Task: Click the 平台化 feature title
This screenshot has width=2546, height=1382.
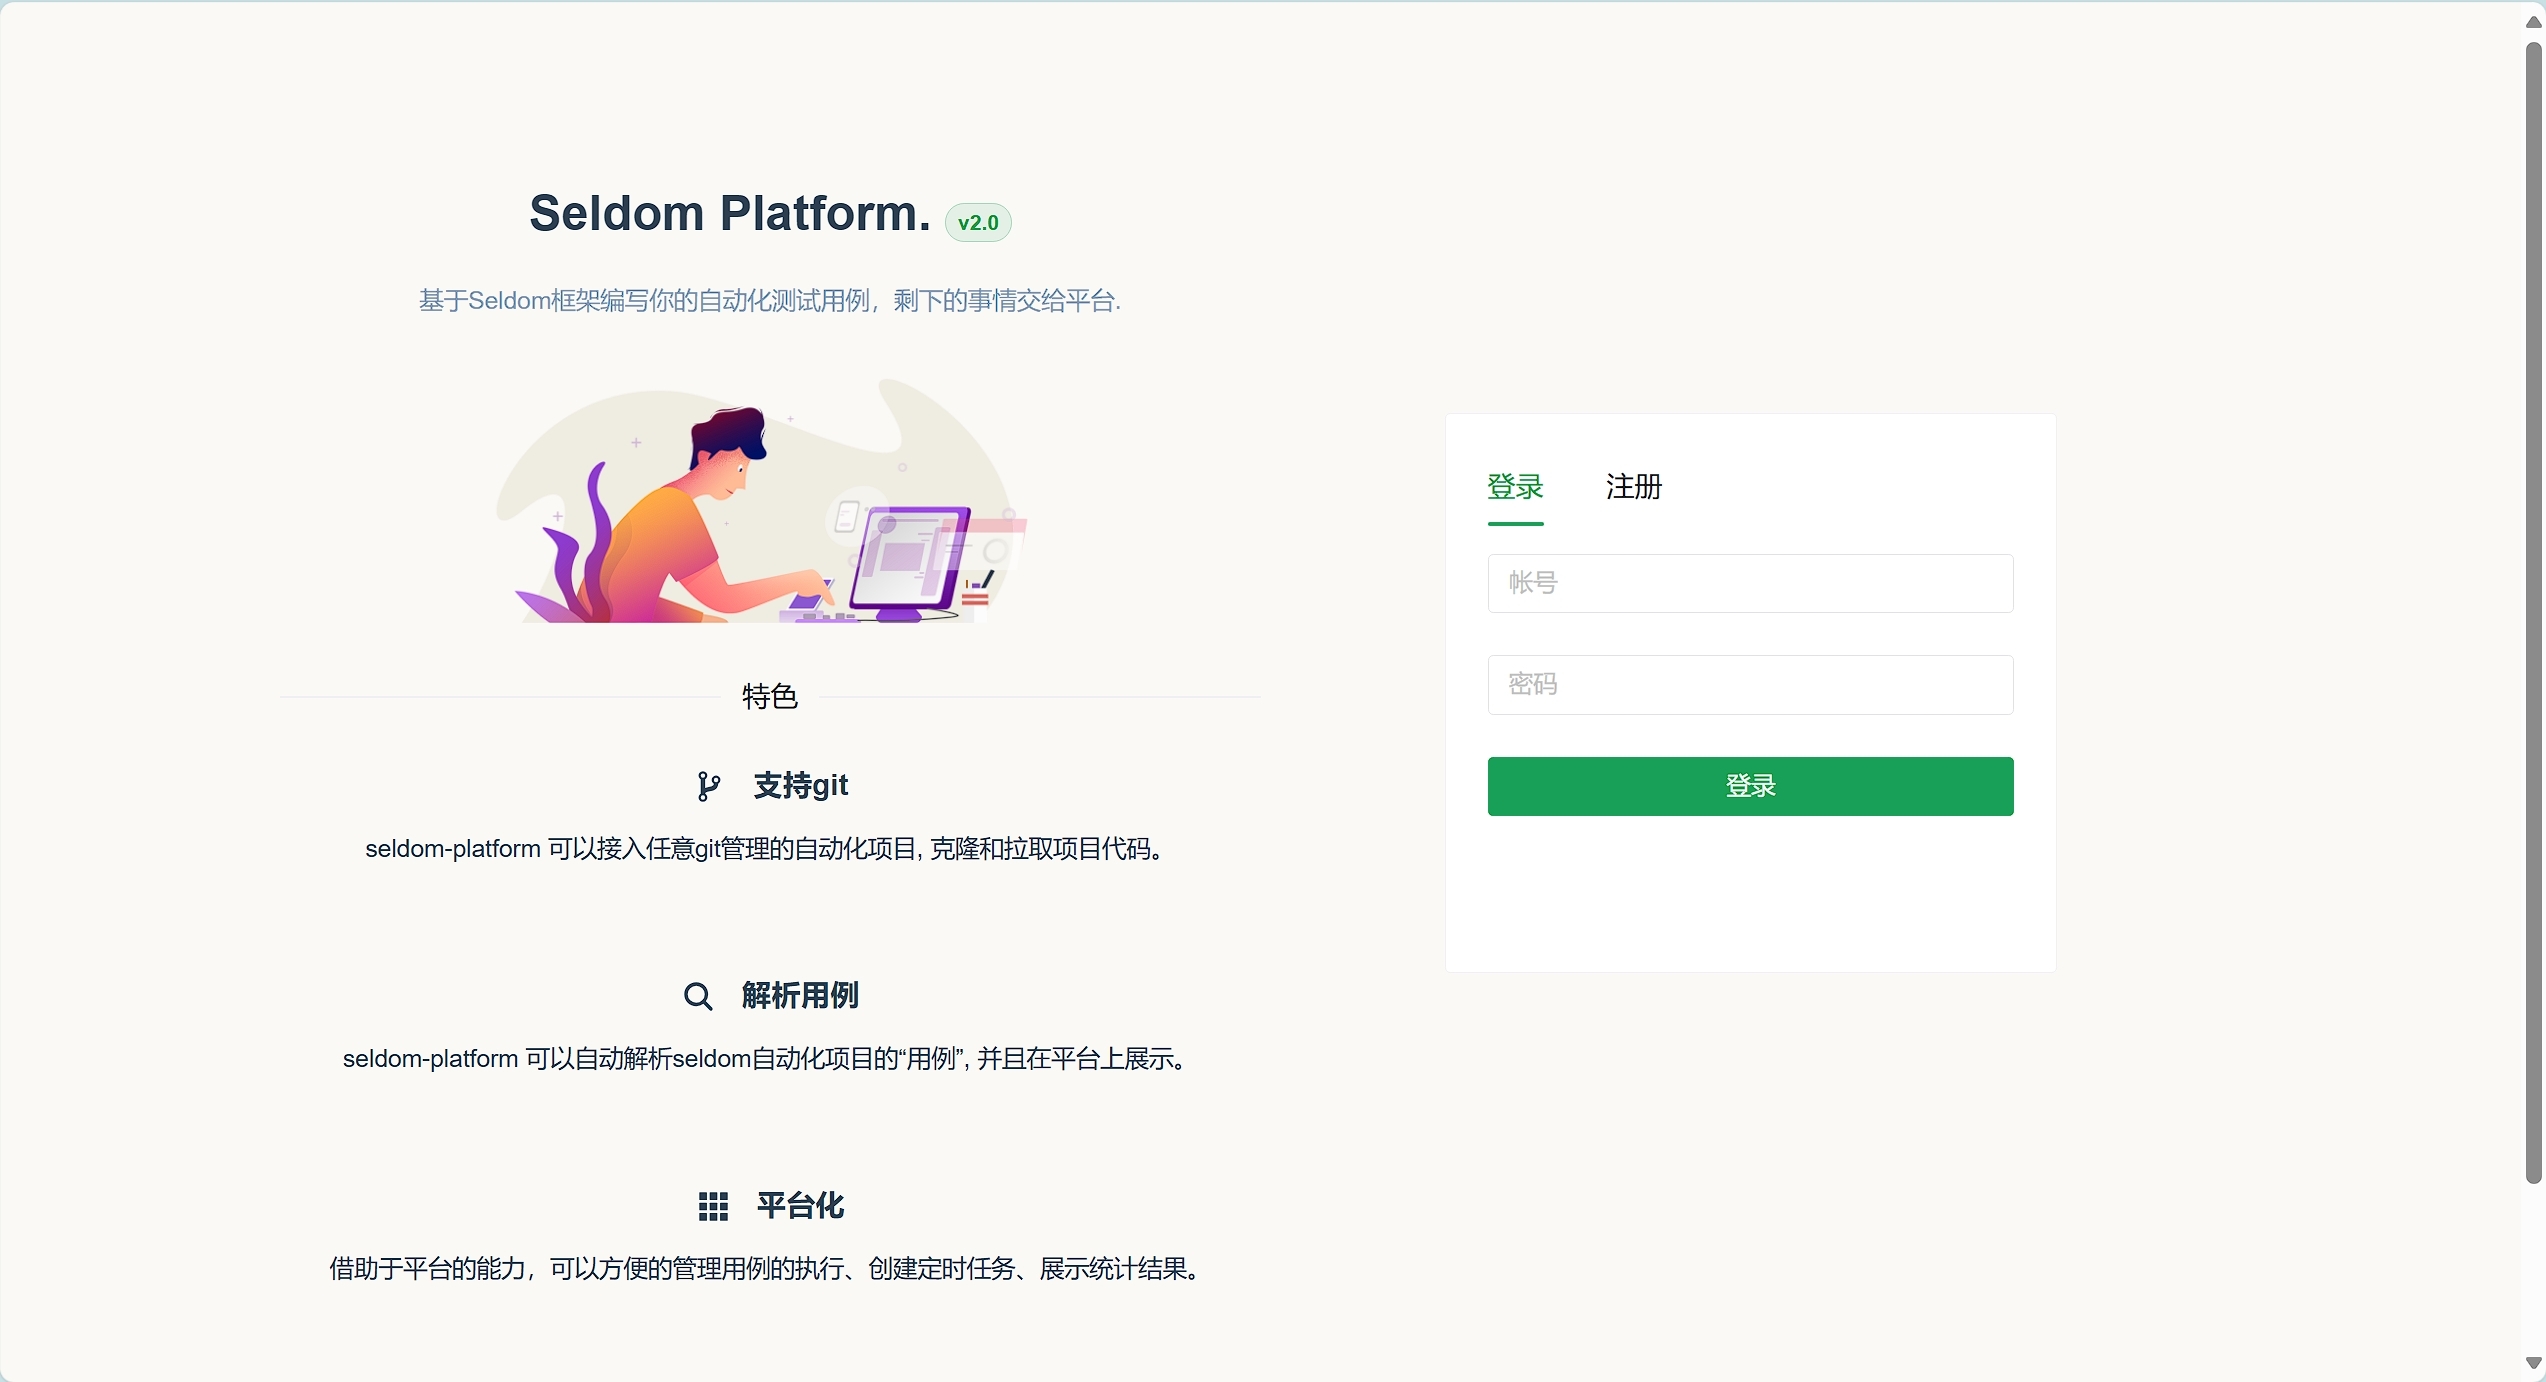Action: click(x=800, y=1206)
